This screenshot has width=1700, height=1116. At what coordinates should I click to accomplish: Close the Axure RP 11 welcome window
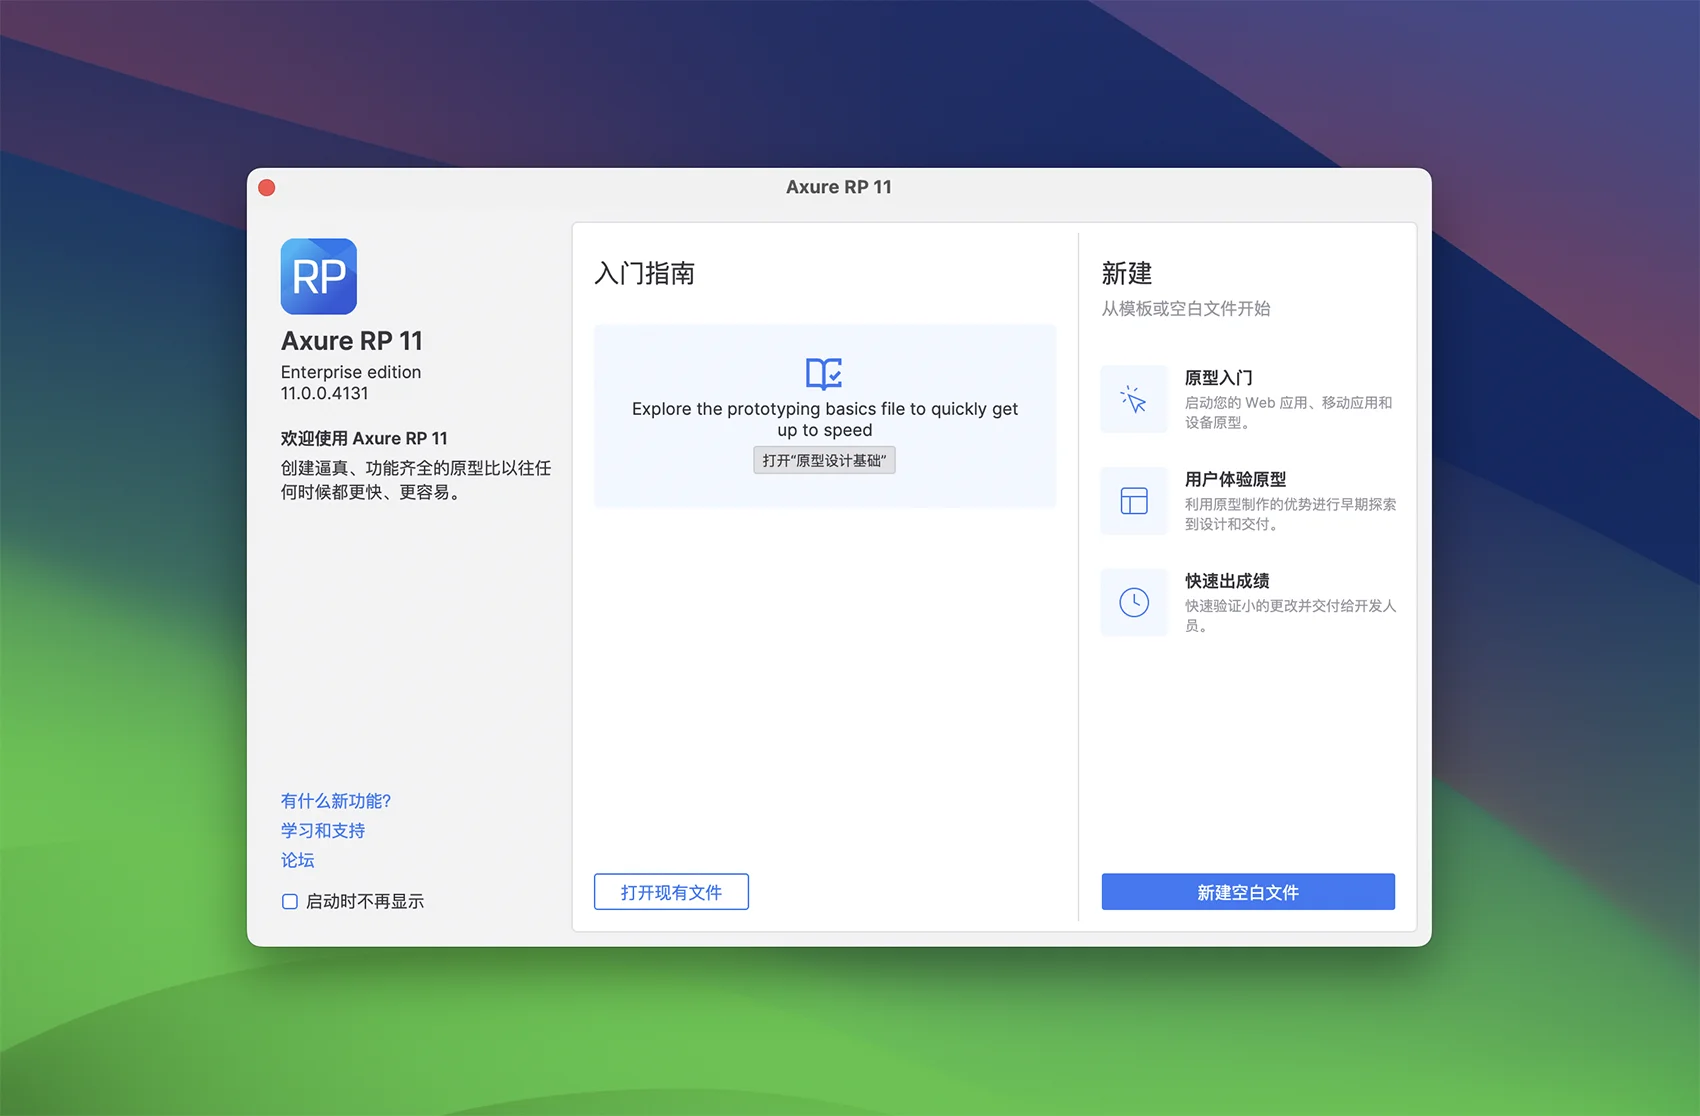click(x=267, y=187)
